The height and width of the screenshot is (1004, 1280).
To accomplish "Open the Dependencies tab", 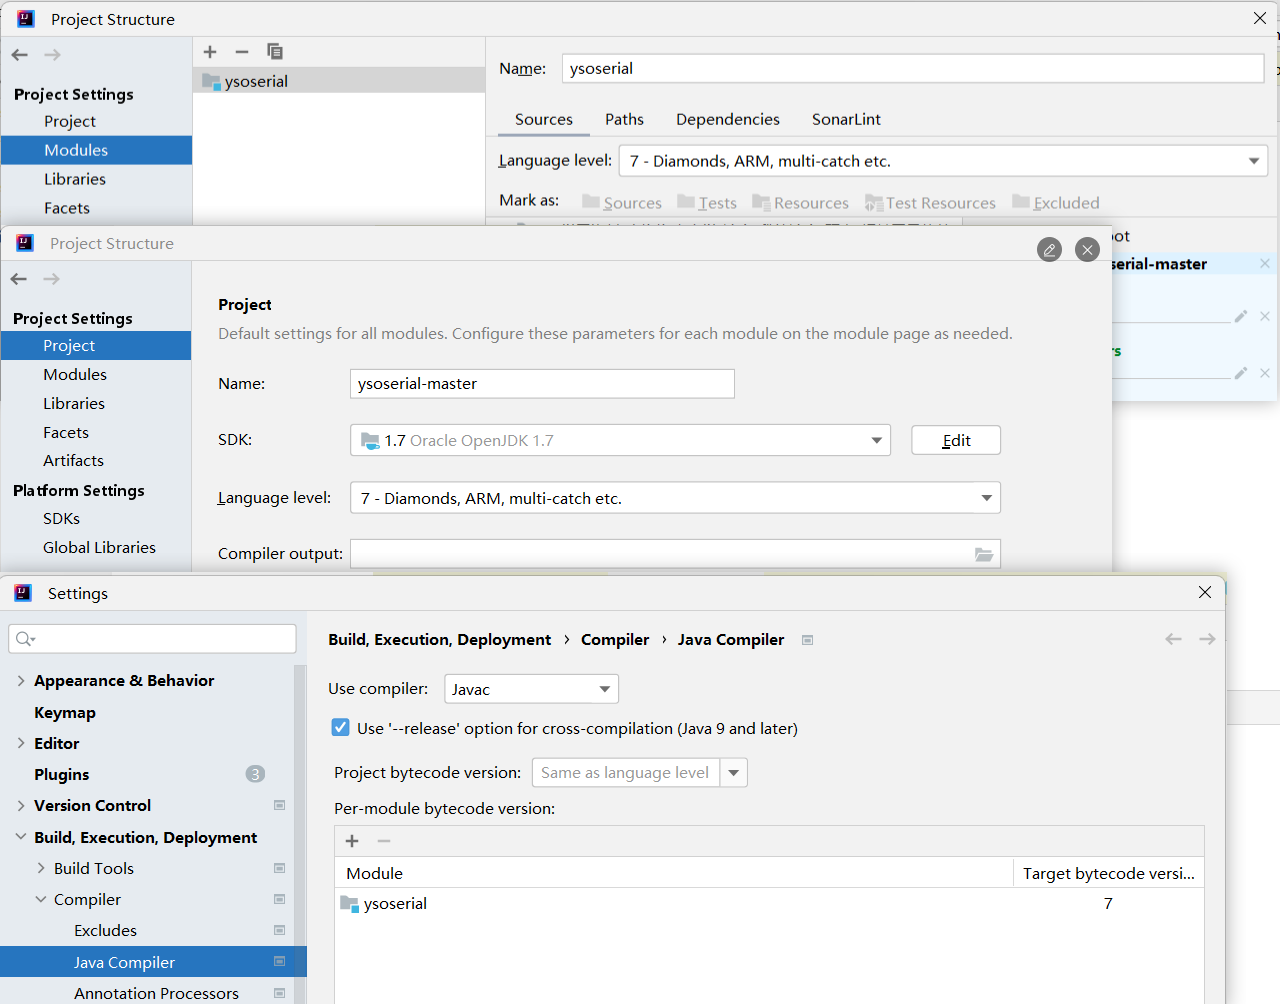I will [x=728, y=119].
